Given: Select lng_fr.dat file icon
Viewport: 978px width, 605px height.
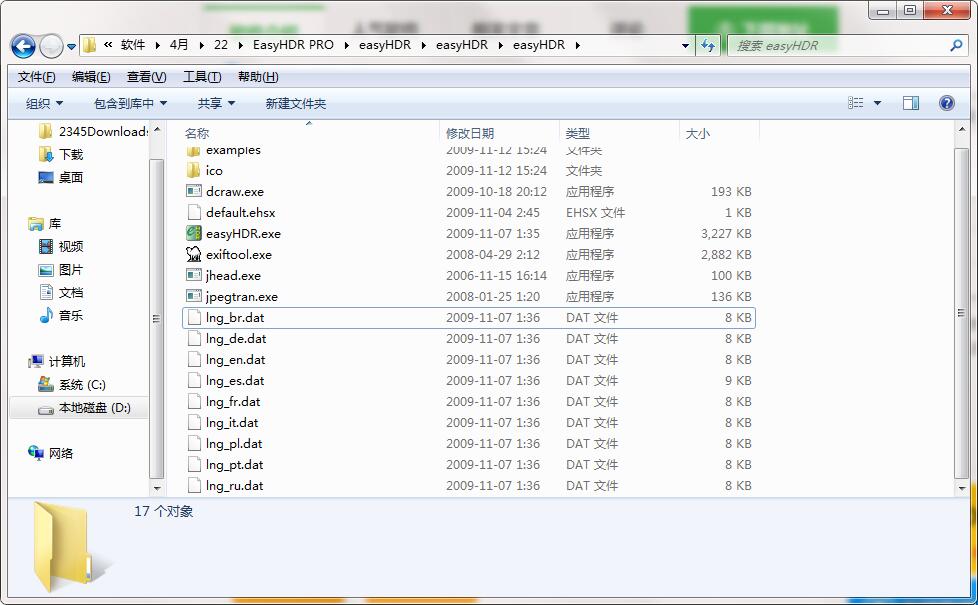Looking at the screenshot, I should pyautogui.click(x=193, y=402).
